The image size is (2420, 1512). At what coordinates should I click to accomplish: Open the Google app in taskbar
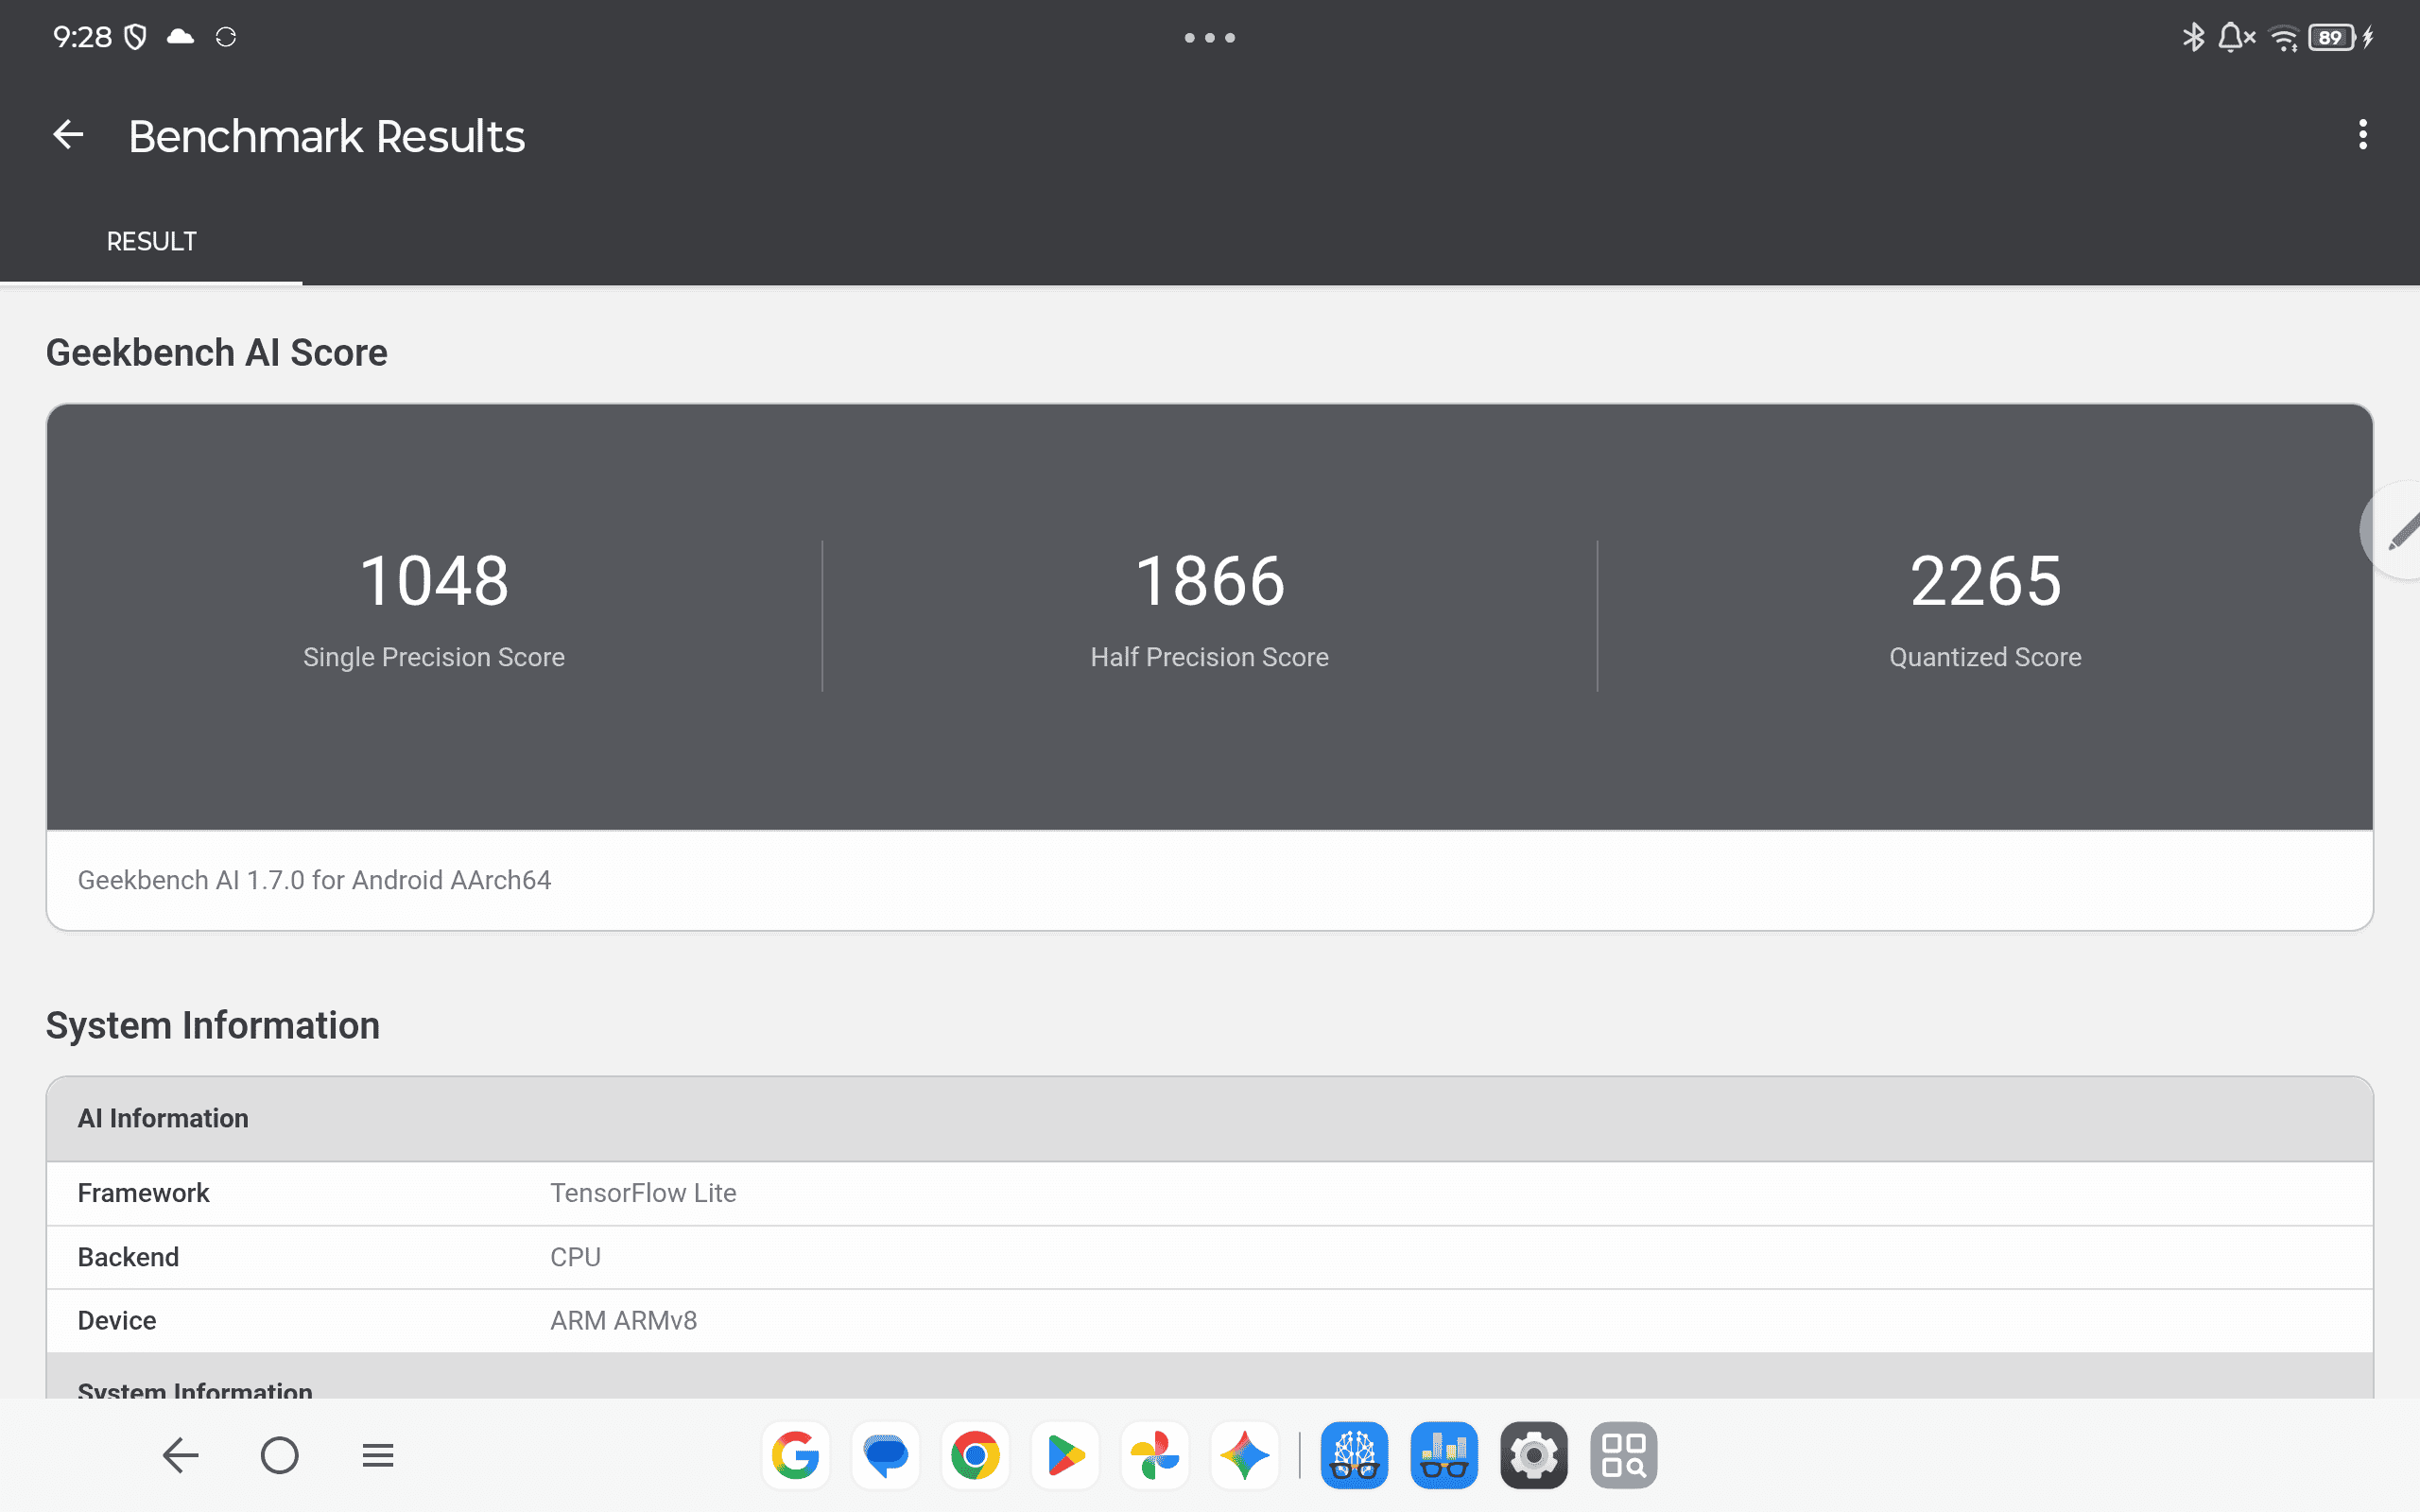point(796,1455)
